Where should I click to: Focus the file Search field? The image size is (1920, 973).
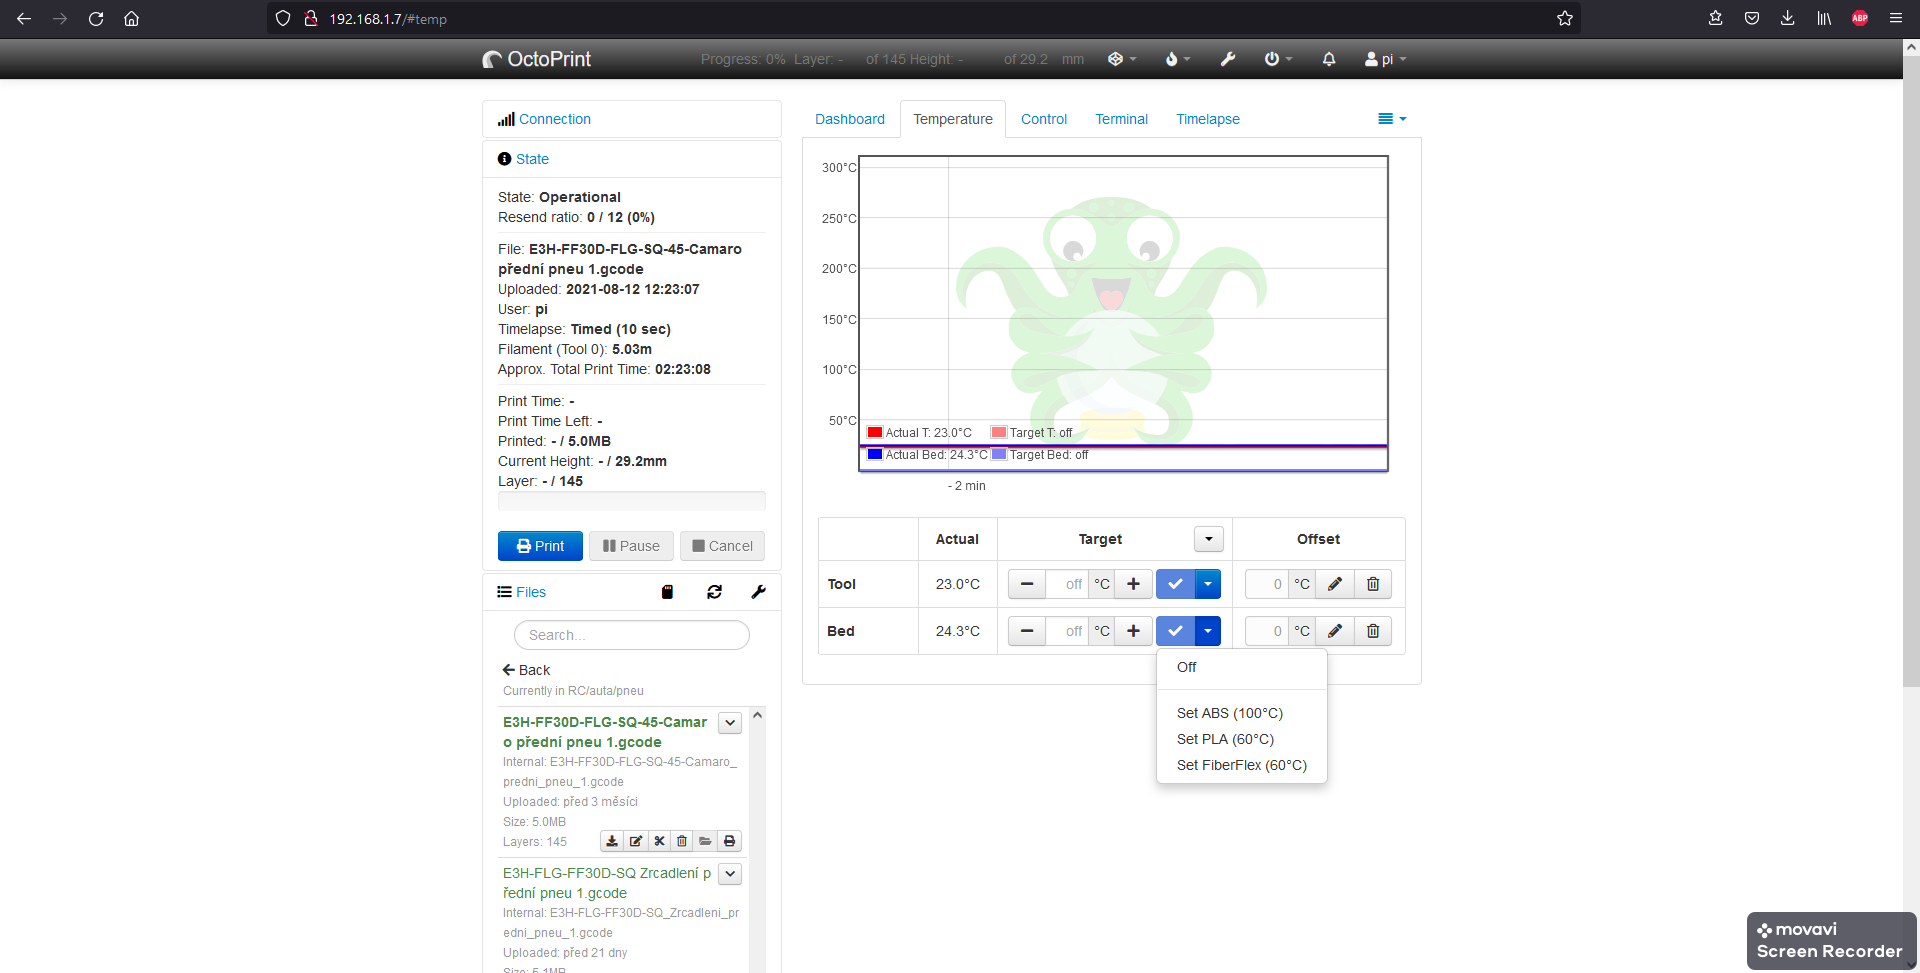(x=632, y=635)
